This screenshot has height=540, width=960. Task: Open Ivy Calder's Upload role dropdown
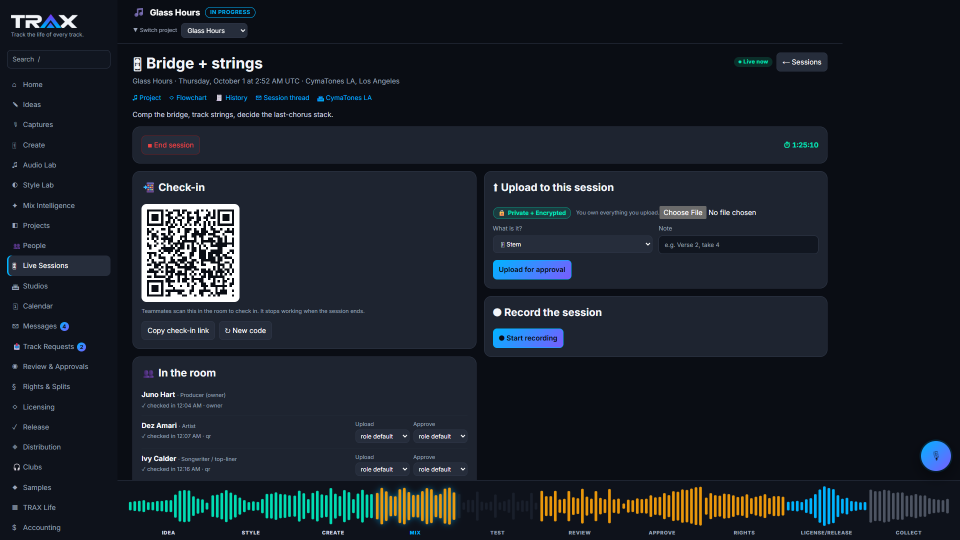[382, 470]
